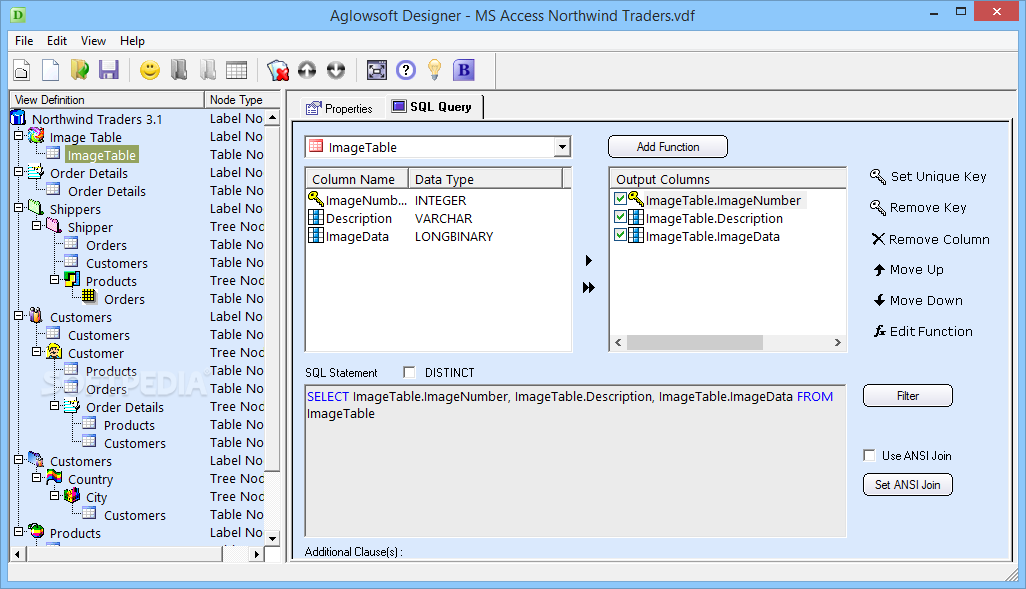Collapse the Products node under Shipper
1026x589 pixels.
(55, 279)
